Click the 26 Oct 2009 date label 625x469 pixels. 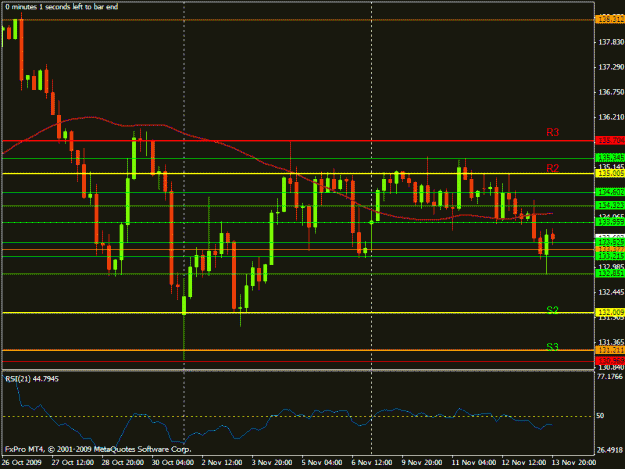click(x=22, y=463)
